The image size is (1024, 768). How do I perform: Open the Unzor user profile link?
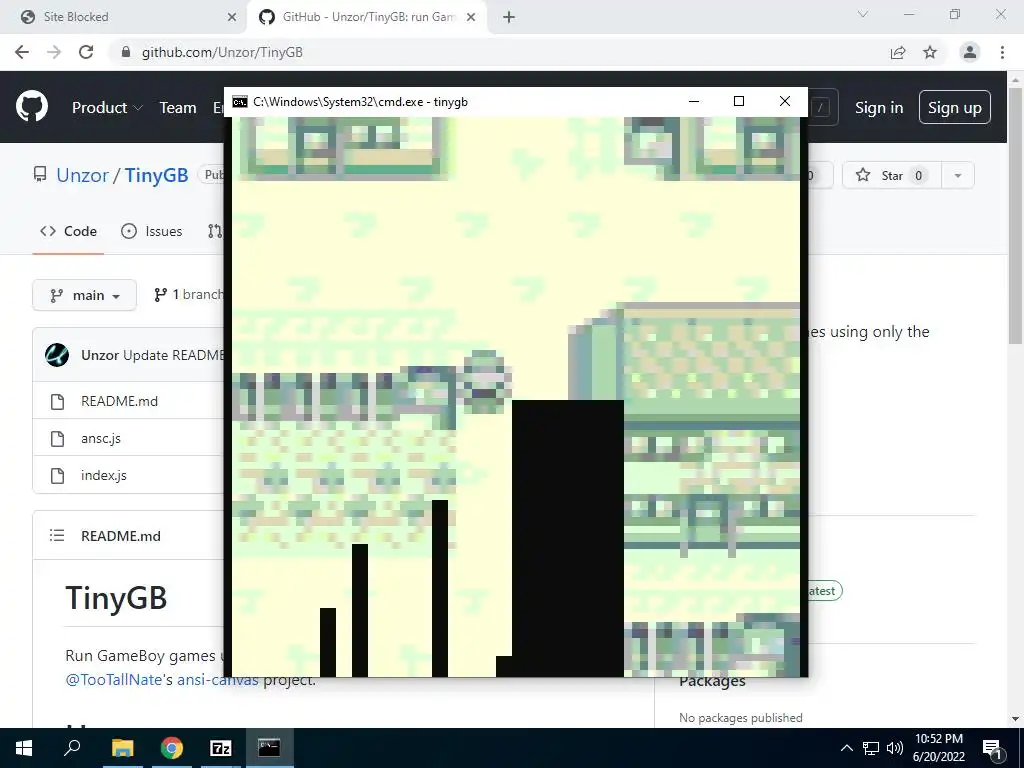pos(82,175)
